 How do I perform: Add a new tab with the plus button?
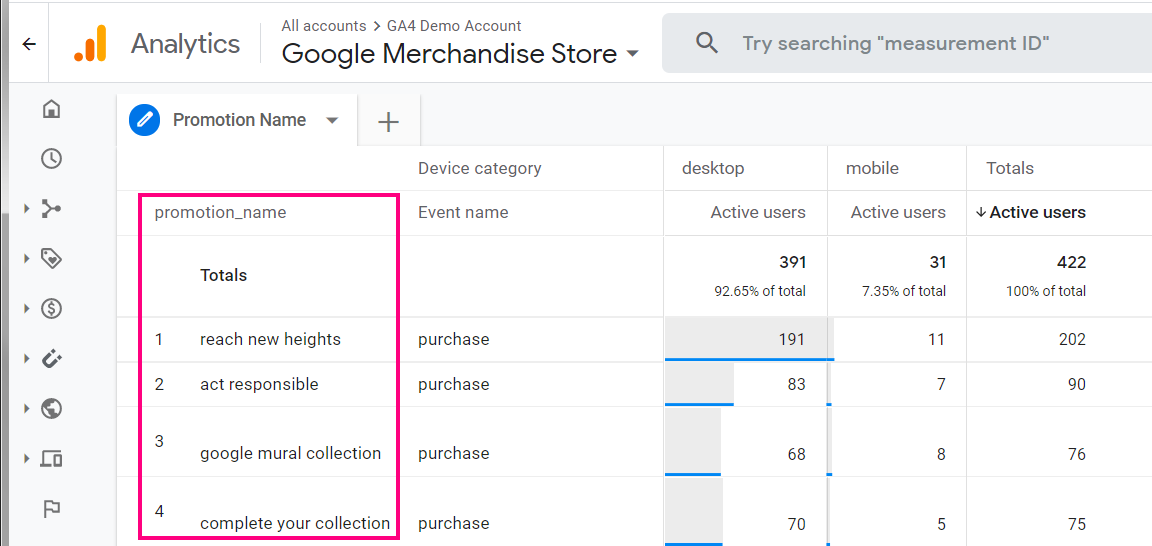[x=388, y=122]
